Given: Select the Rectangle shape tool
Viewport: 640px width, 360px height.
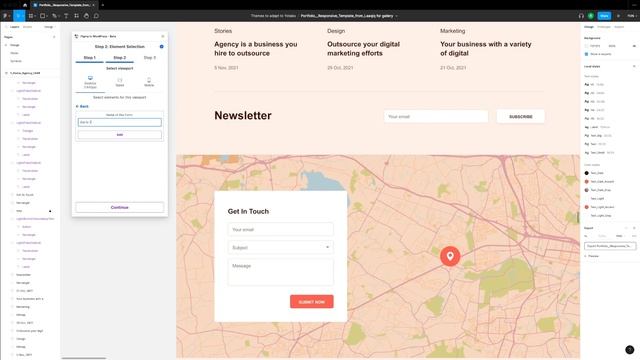Looking at the screenshot, I should pyautogui.click(x=42, y=16).
